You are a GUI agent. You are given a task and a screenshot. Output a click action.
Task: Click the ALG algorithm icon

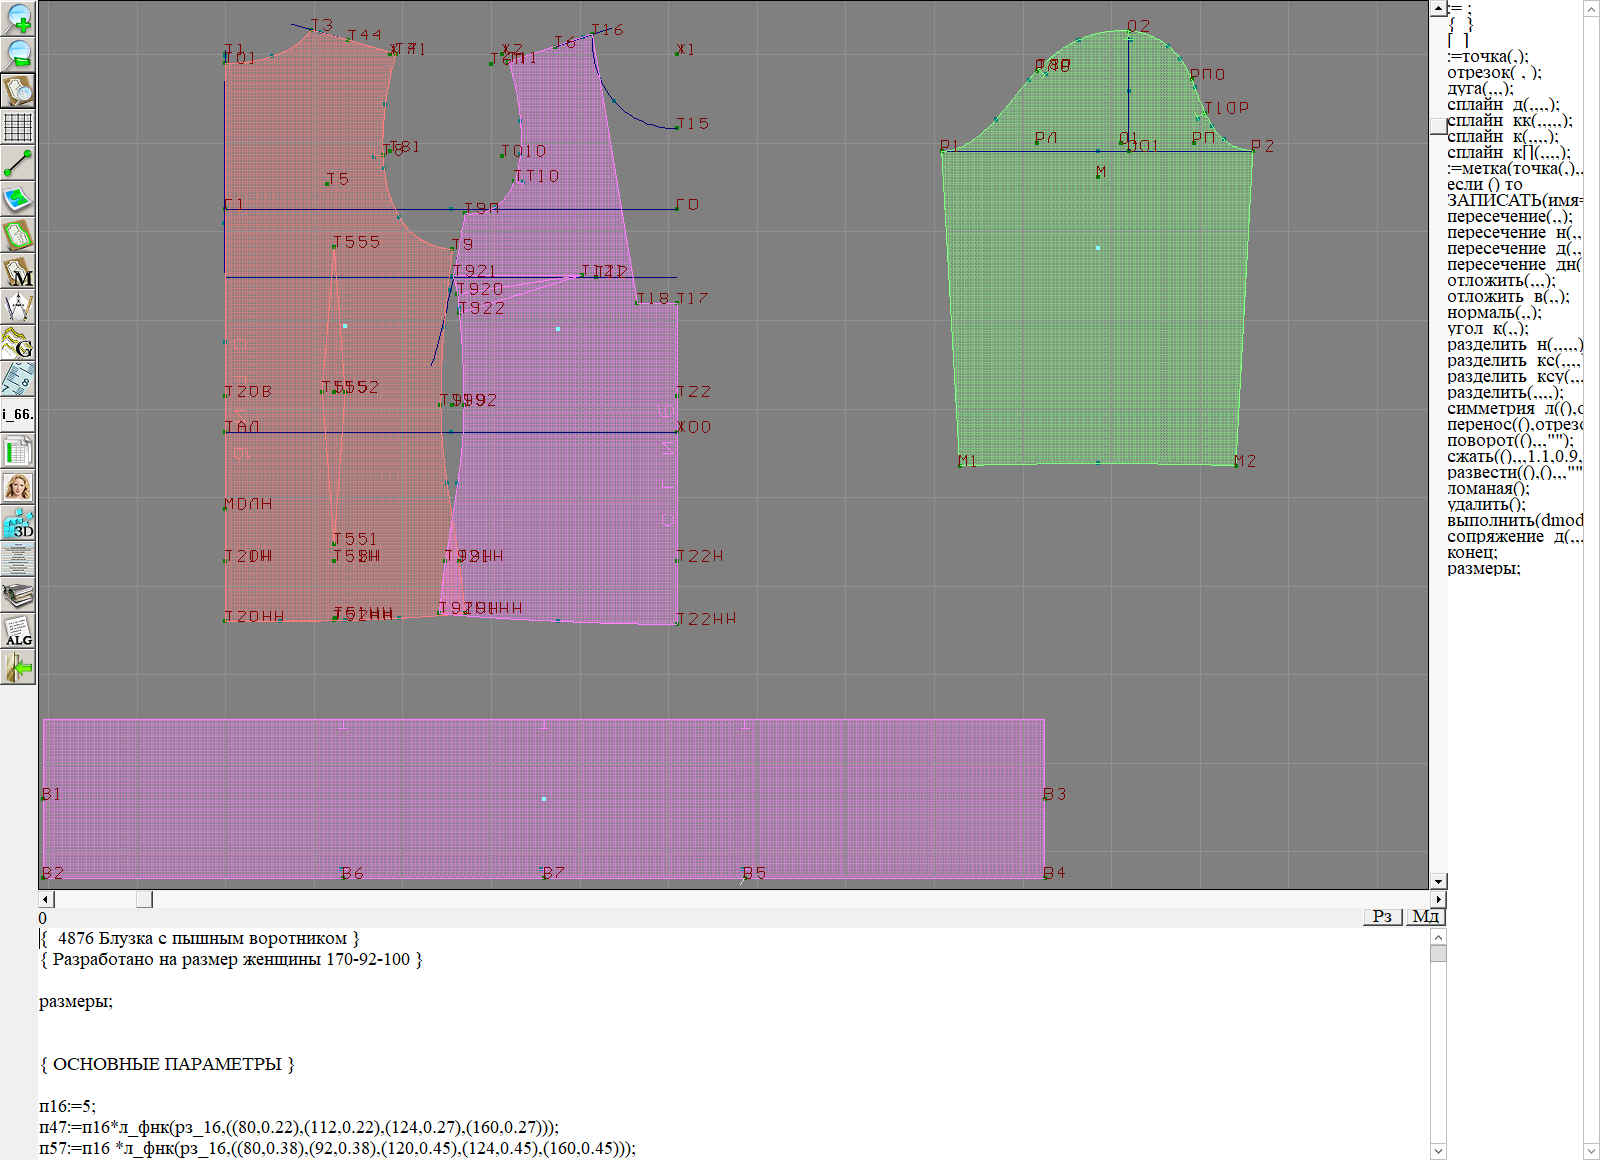click(x=18, y=631)
